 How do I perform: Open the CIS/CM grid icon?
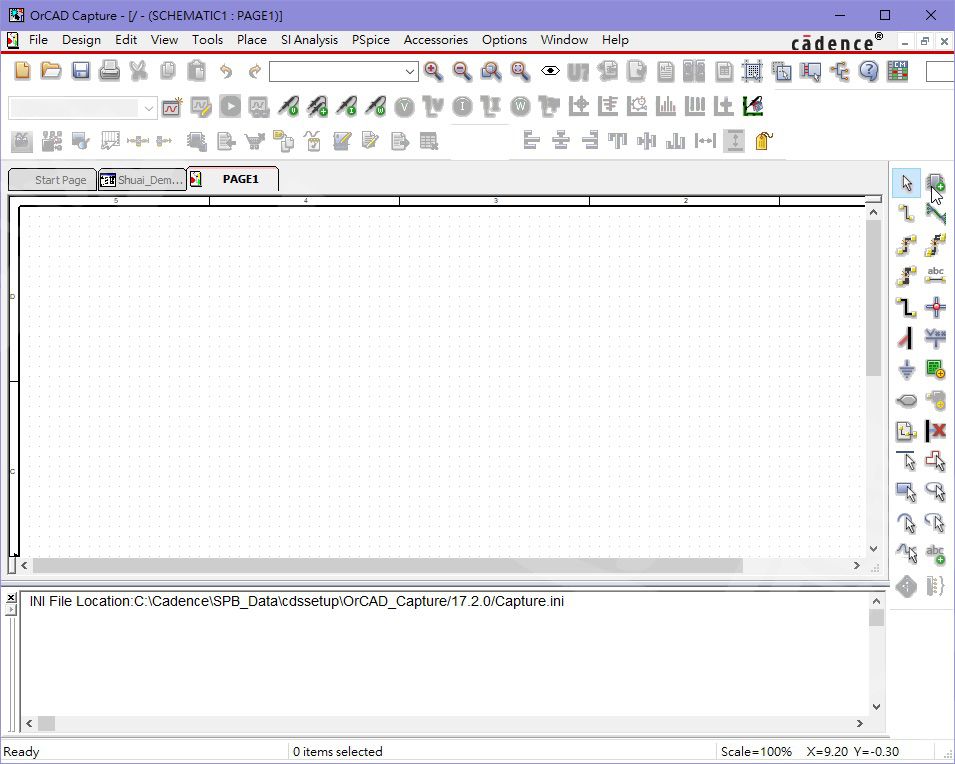coord(898,71)
